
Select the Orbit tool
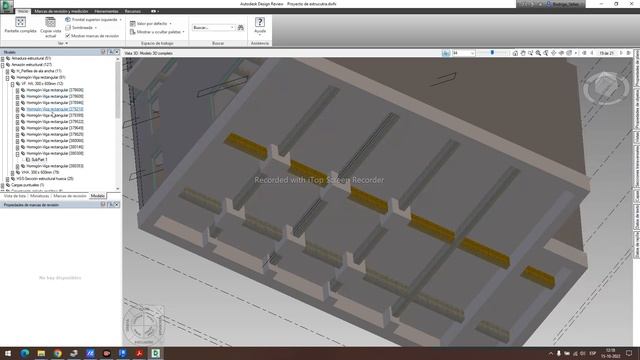554,53
